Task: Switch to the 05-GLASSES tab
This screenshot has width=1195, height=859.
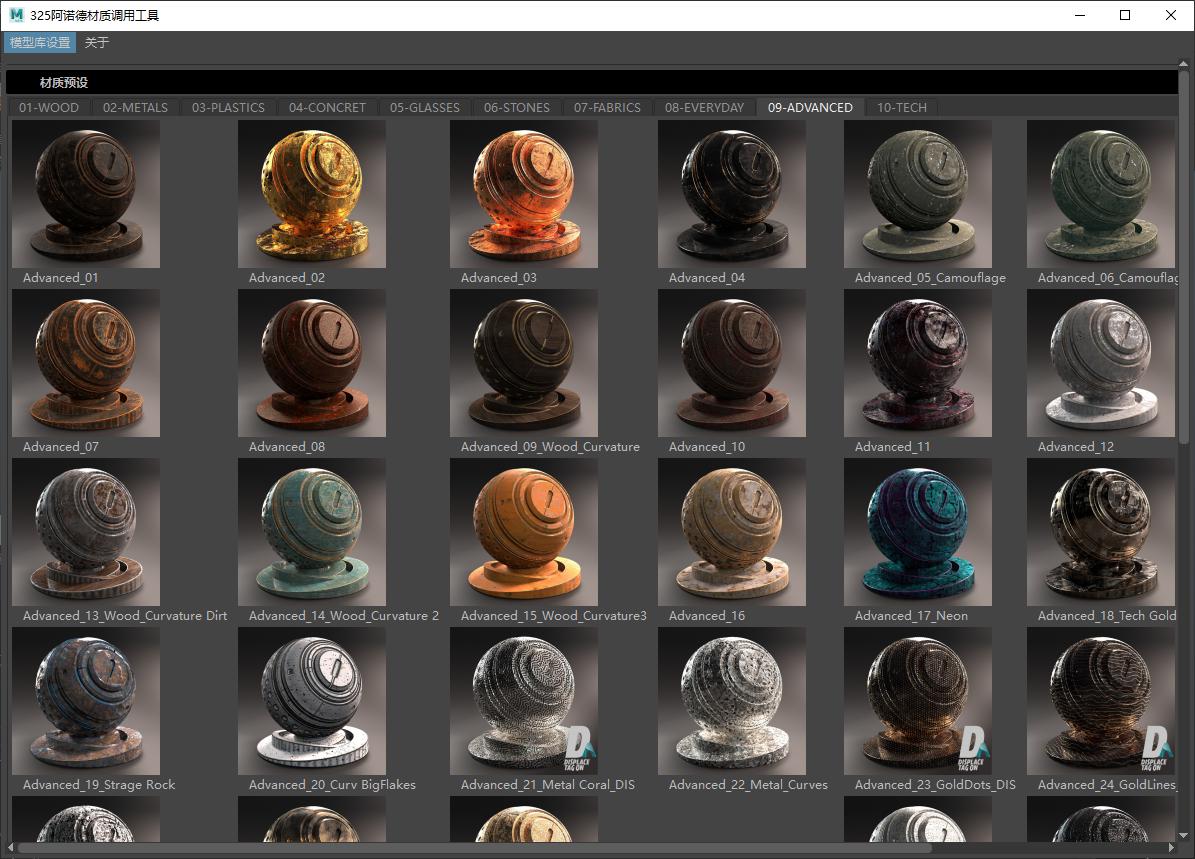Action: tap(425, 108)
